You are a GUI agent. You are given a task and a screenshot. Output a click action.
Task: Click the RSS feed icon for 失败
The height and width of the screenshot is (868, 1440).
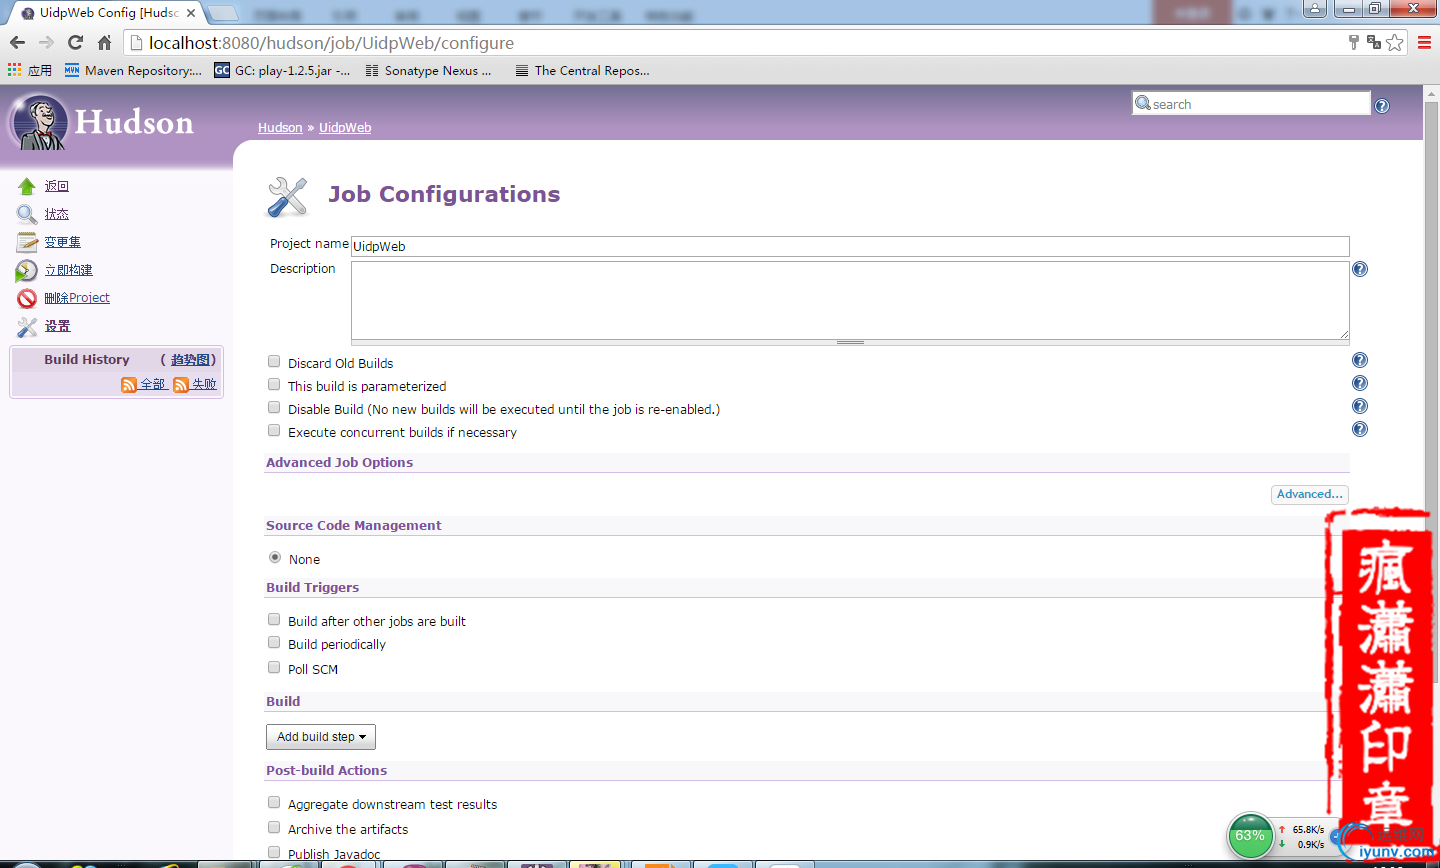tap(181, 385)
